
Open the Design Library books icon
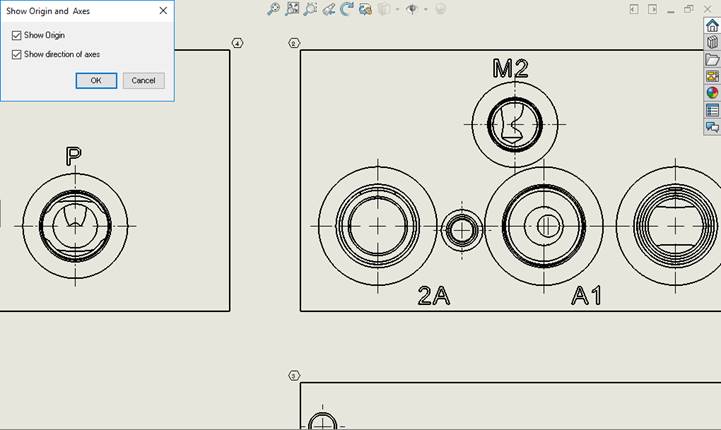coord(712,42)
